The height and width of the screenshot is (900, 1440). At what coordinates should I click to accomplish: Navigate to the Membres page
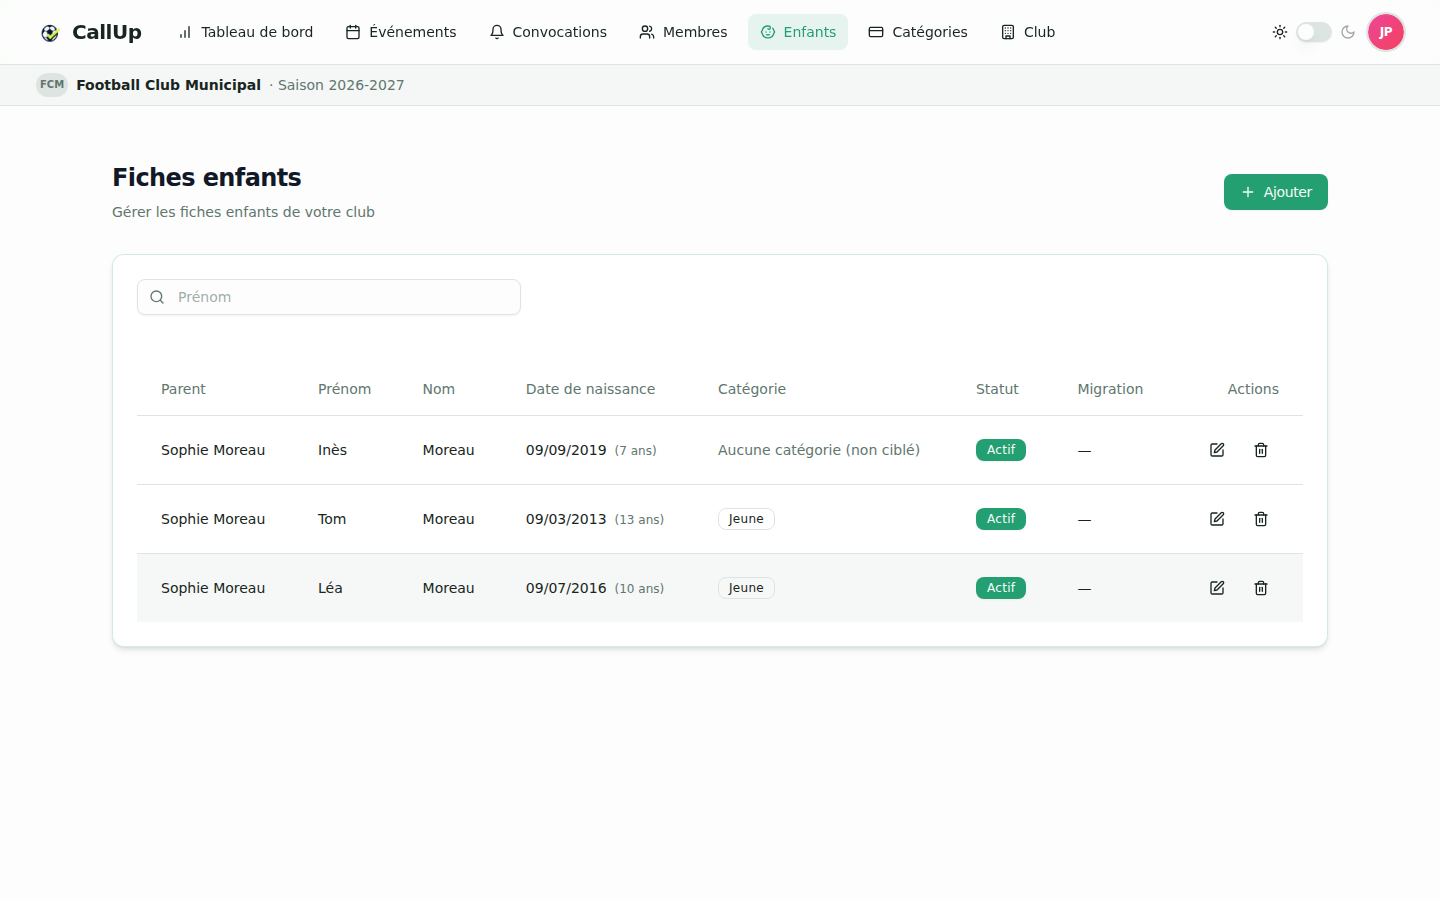click(683, 32)
